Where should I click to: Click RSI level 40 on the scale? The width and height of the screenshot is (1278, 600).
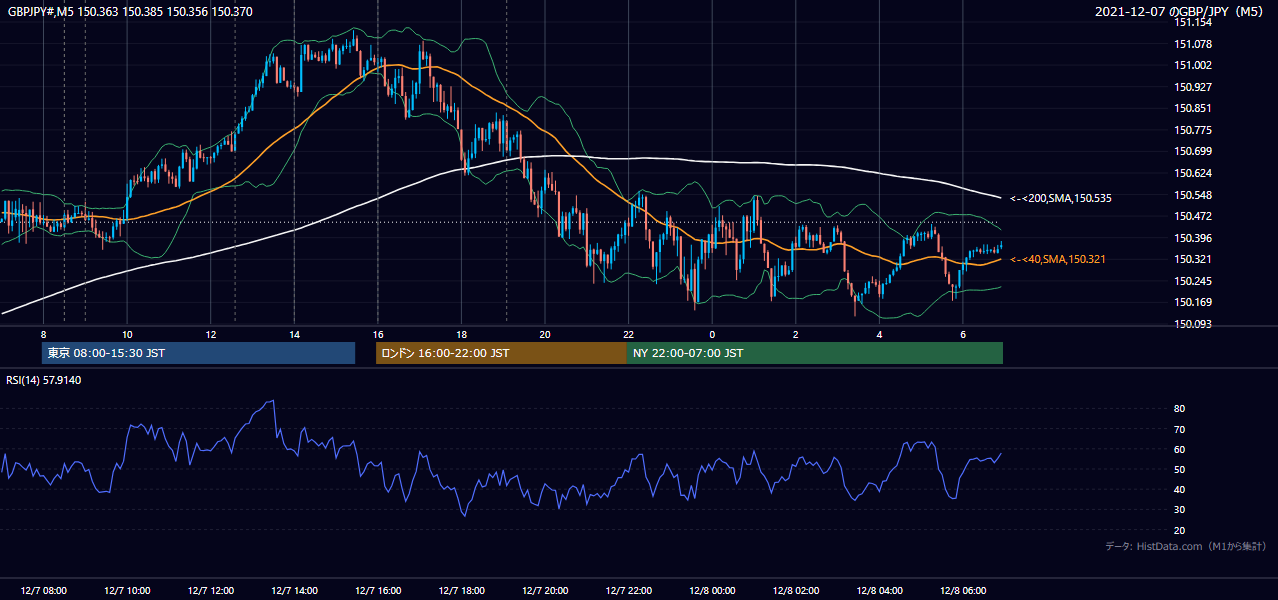pyautogui.click(x=1180, y=489)
